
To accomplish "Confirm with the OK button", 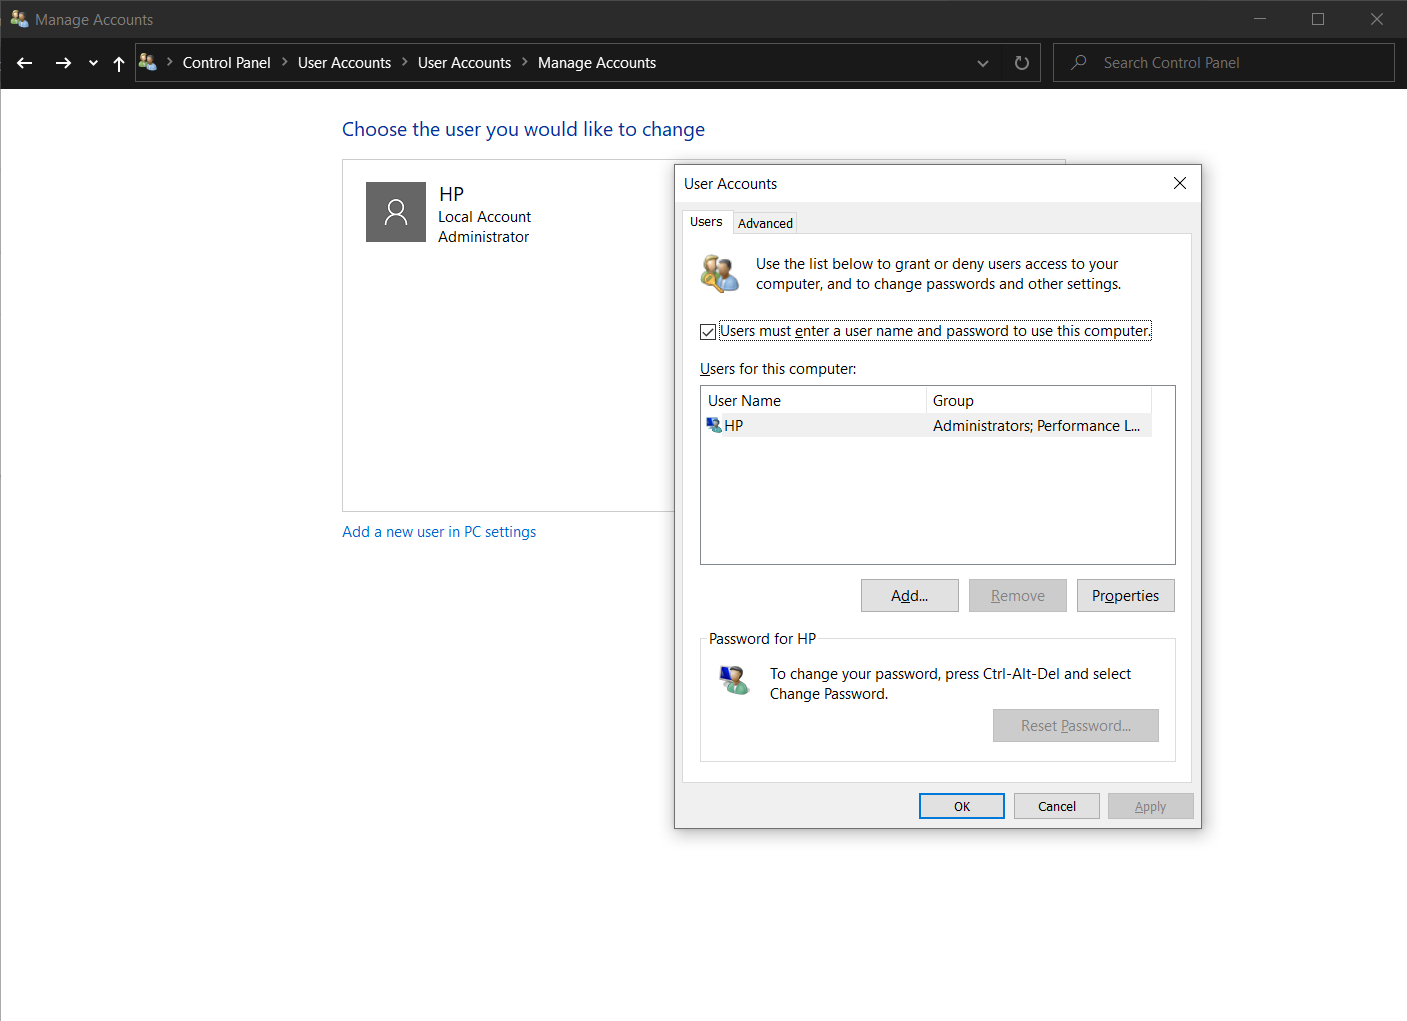I will pyautogui.click(x=961, y=805).
